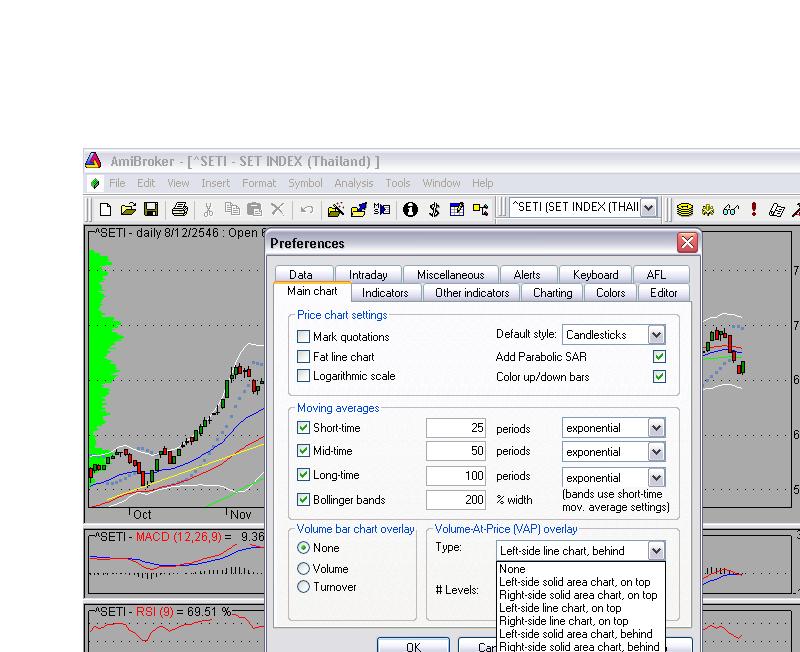Click the Save floppy disk icon

tap(151, 209)
